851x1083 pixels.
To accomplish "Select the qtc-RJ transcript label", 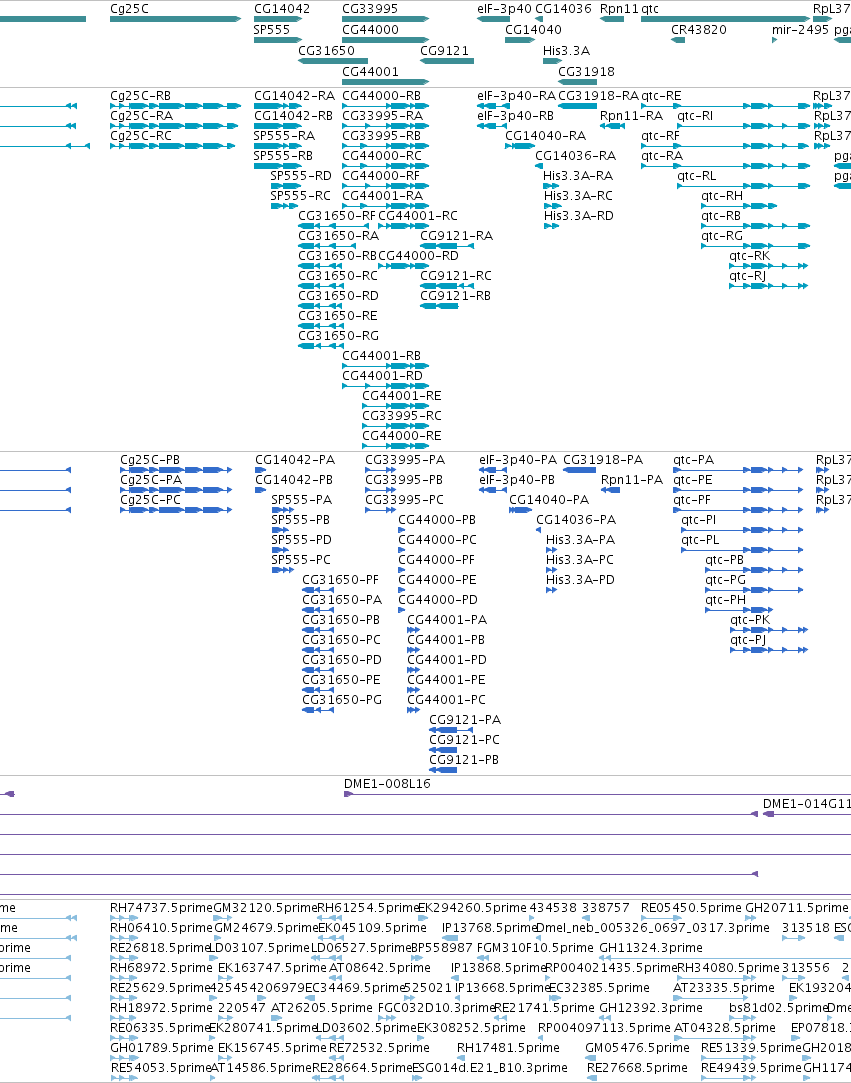I will tap(747, 276).
